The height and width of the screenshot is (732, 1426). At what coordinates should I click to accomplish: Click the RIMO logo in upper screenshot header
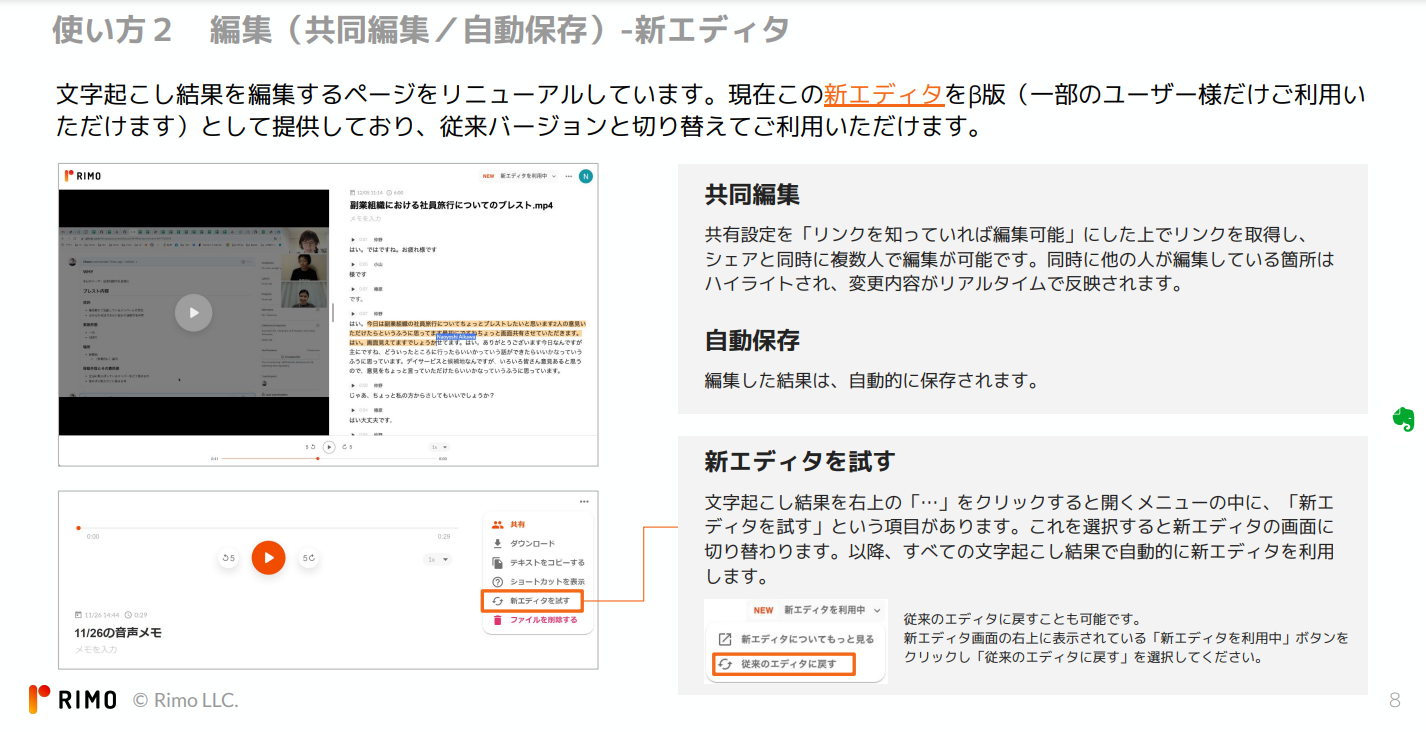point(83,176)
